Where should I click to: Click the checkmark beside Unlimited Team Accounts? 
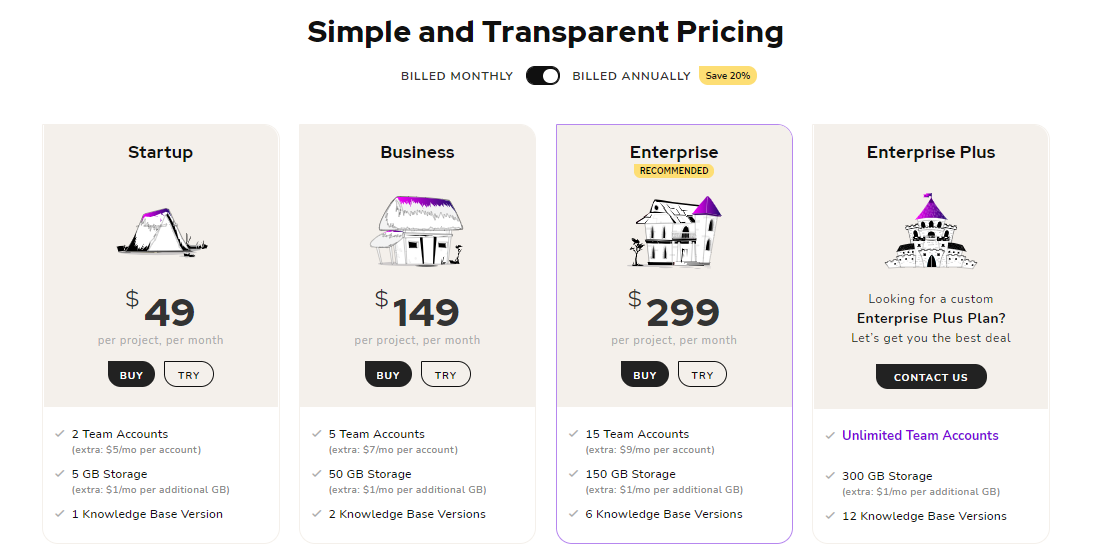tap(830, 435)
